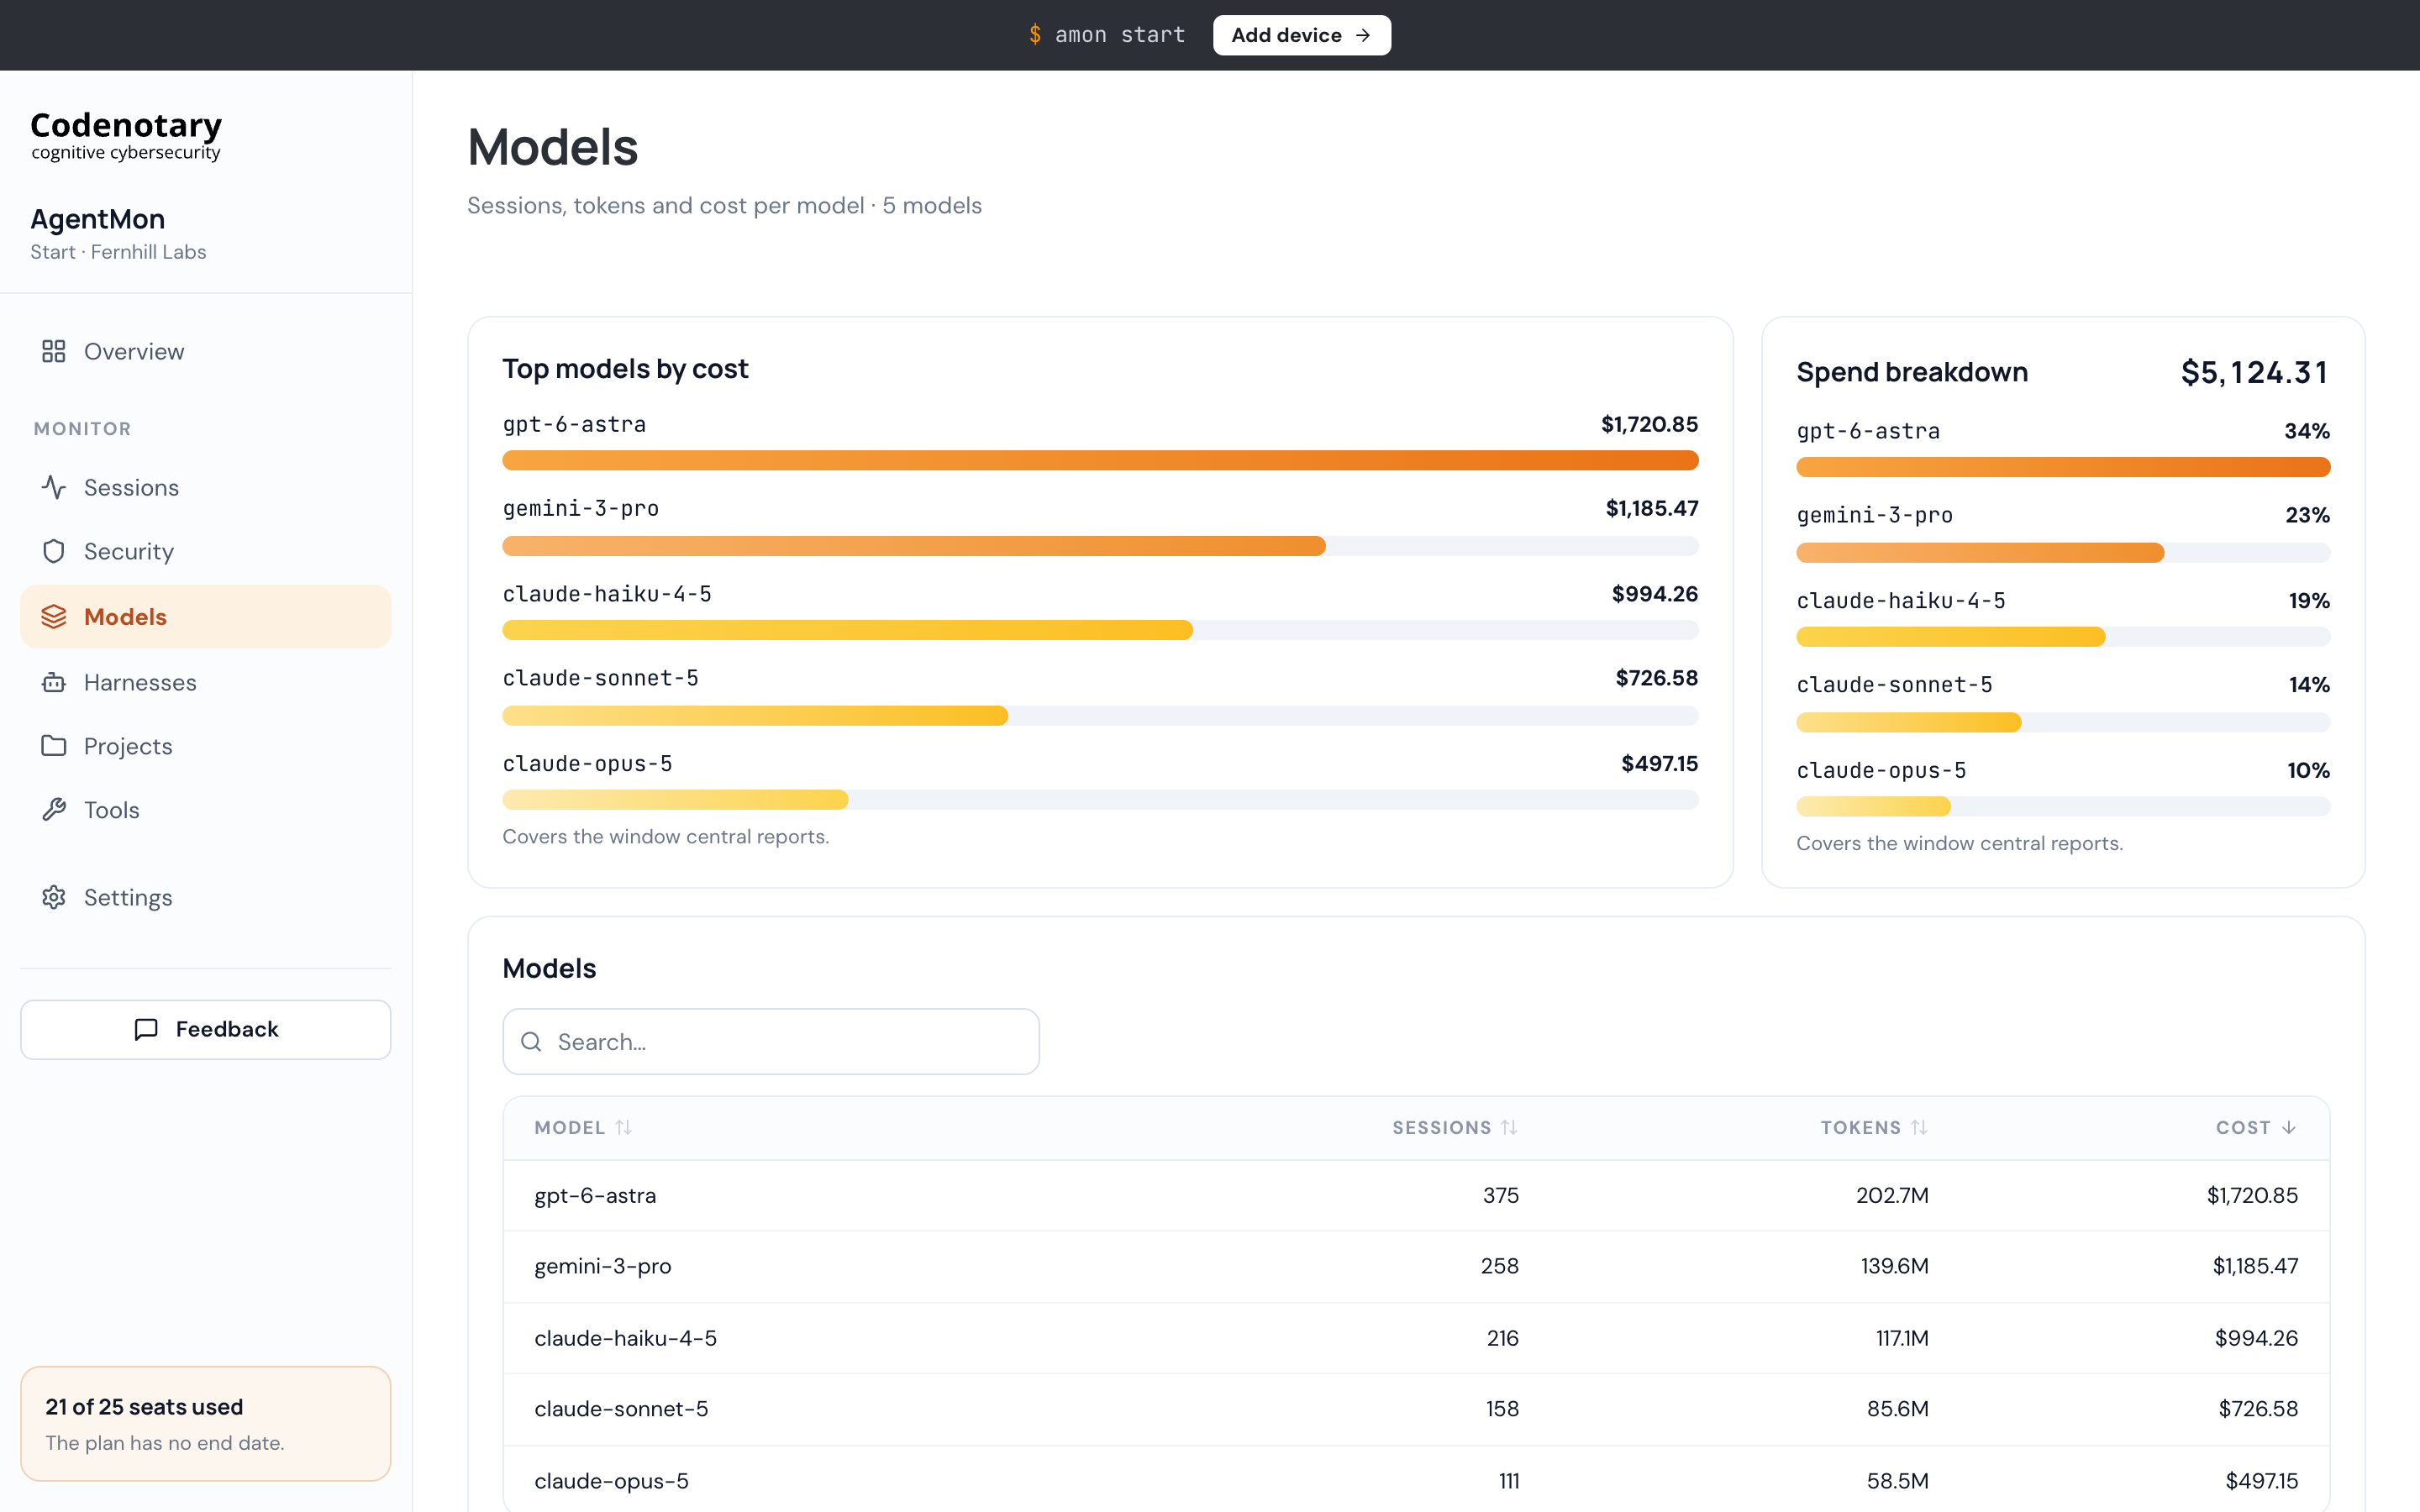Open the Feedback form button

pyautogui.click(x=206, y=1029)
